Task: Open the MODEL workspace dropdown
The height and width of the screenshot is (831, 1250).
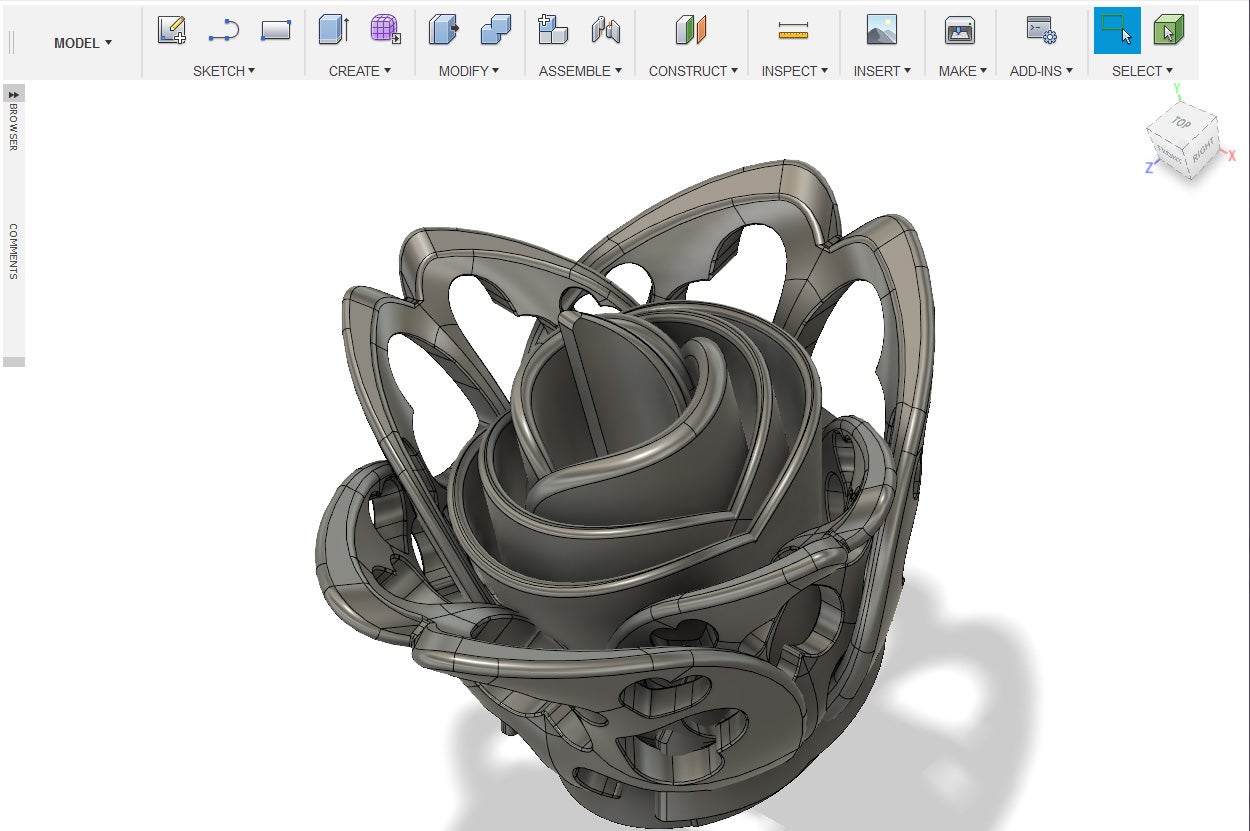Action: pos(83,43)
